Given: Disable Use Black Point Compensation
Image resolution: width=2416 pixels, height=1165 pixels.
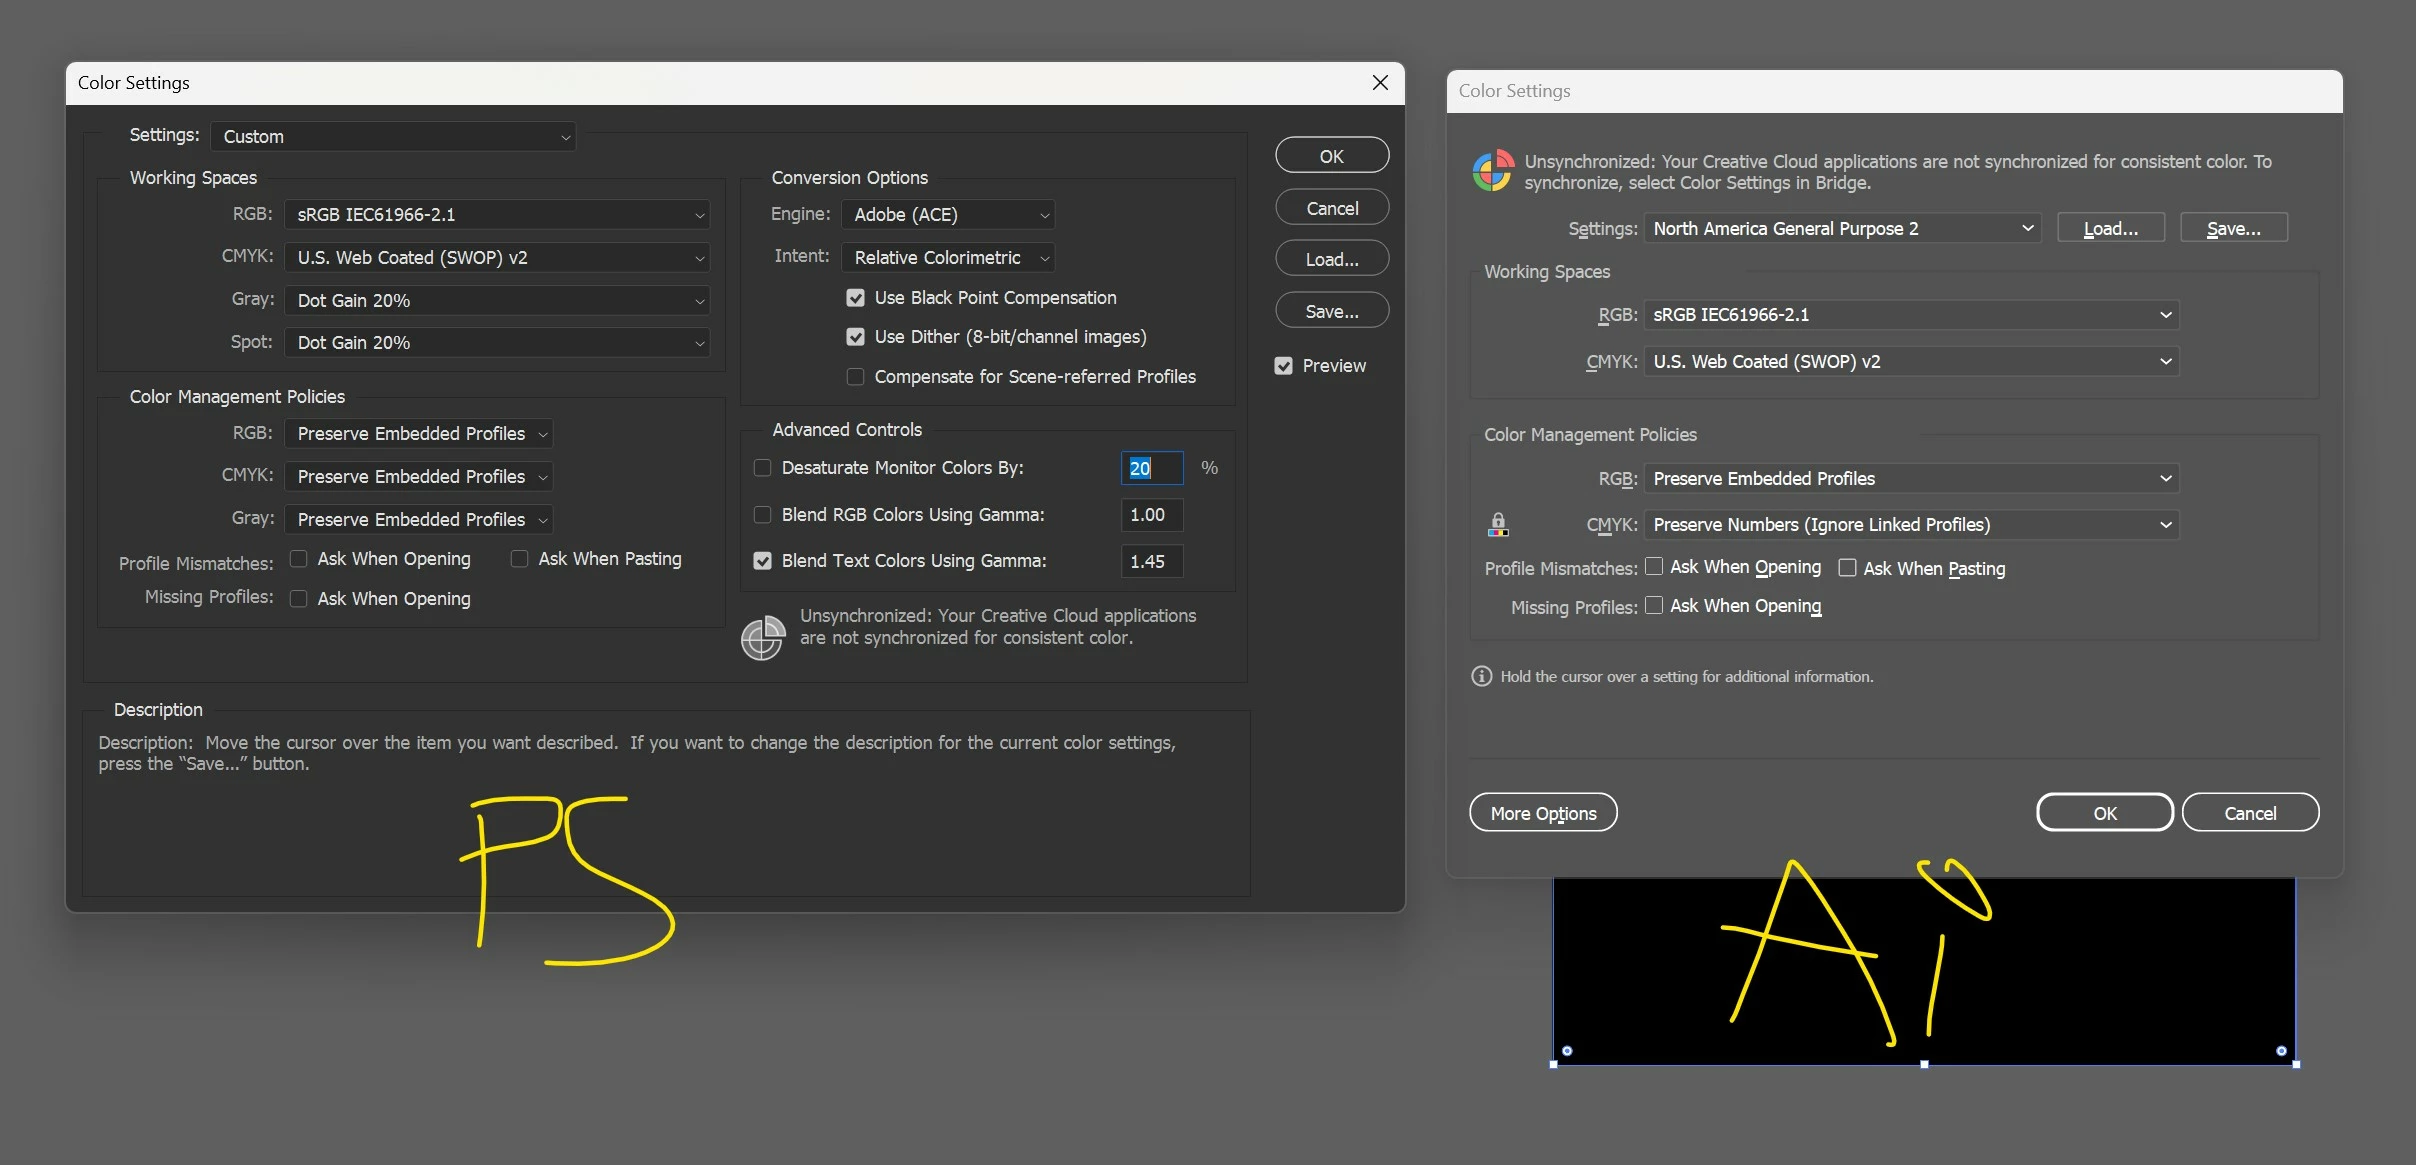Looking at the screenshot, I should (x=855, y=298).
